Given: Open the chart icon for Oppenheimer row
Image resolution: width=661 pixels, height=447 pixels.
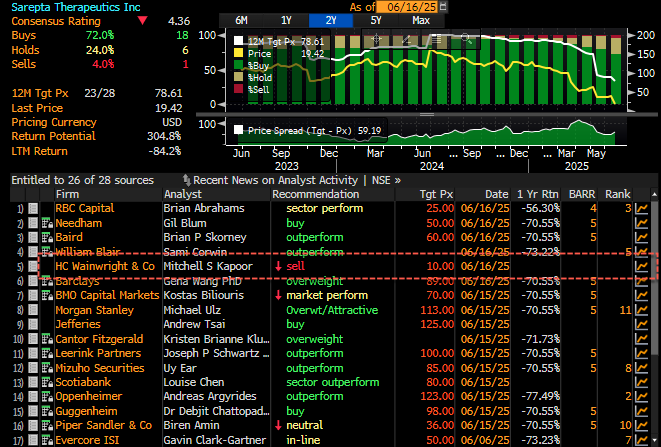Looking at the screenshot, I should click(642, 396).
